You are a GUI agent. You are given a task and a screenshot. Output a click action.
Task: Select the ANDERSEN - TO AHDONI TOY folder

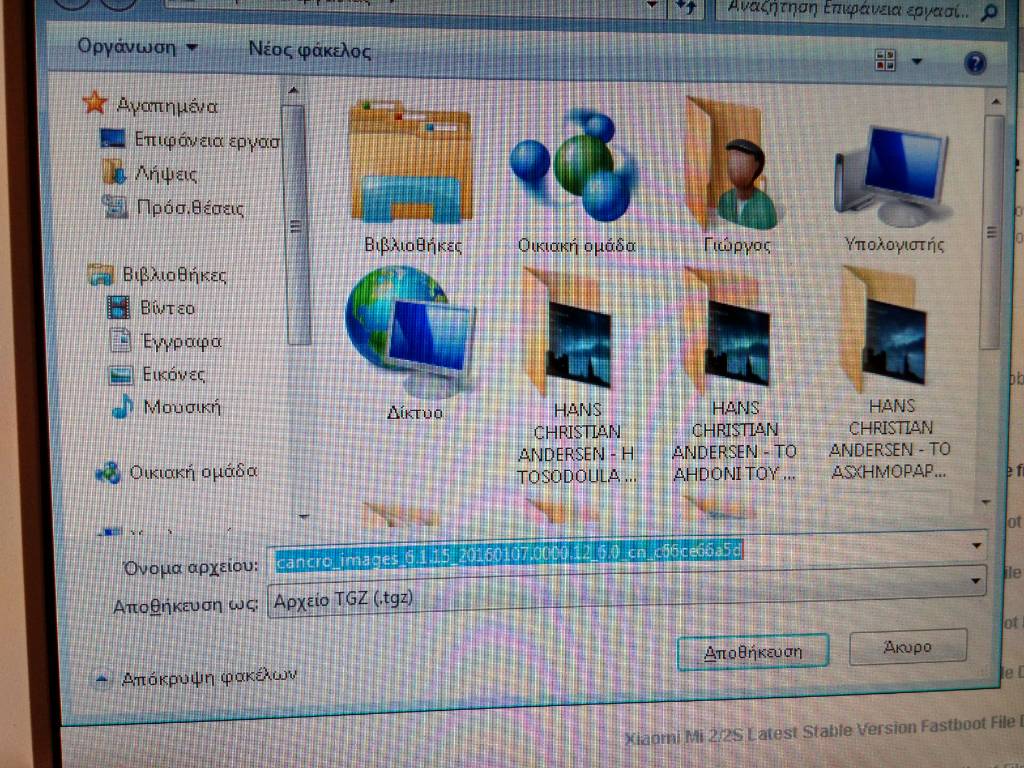click(735, 376)
